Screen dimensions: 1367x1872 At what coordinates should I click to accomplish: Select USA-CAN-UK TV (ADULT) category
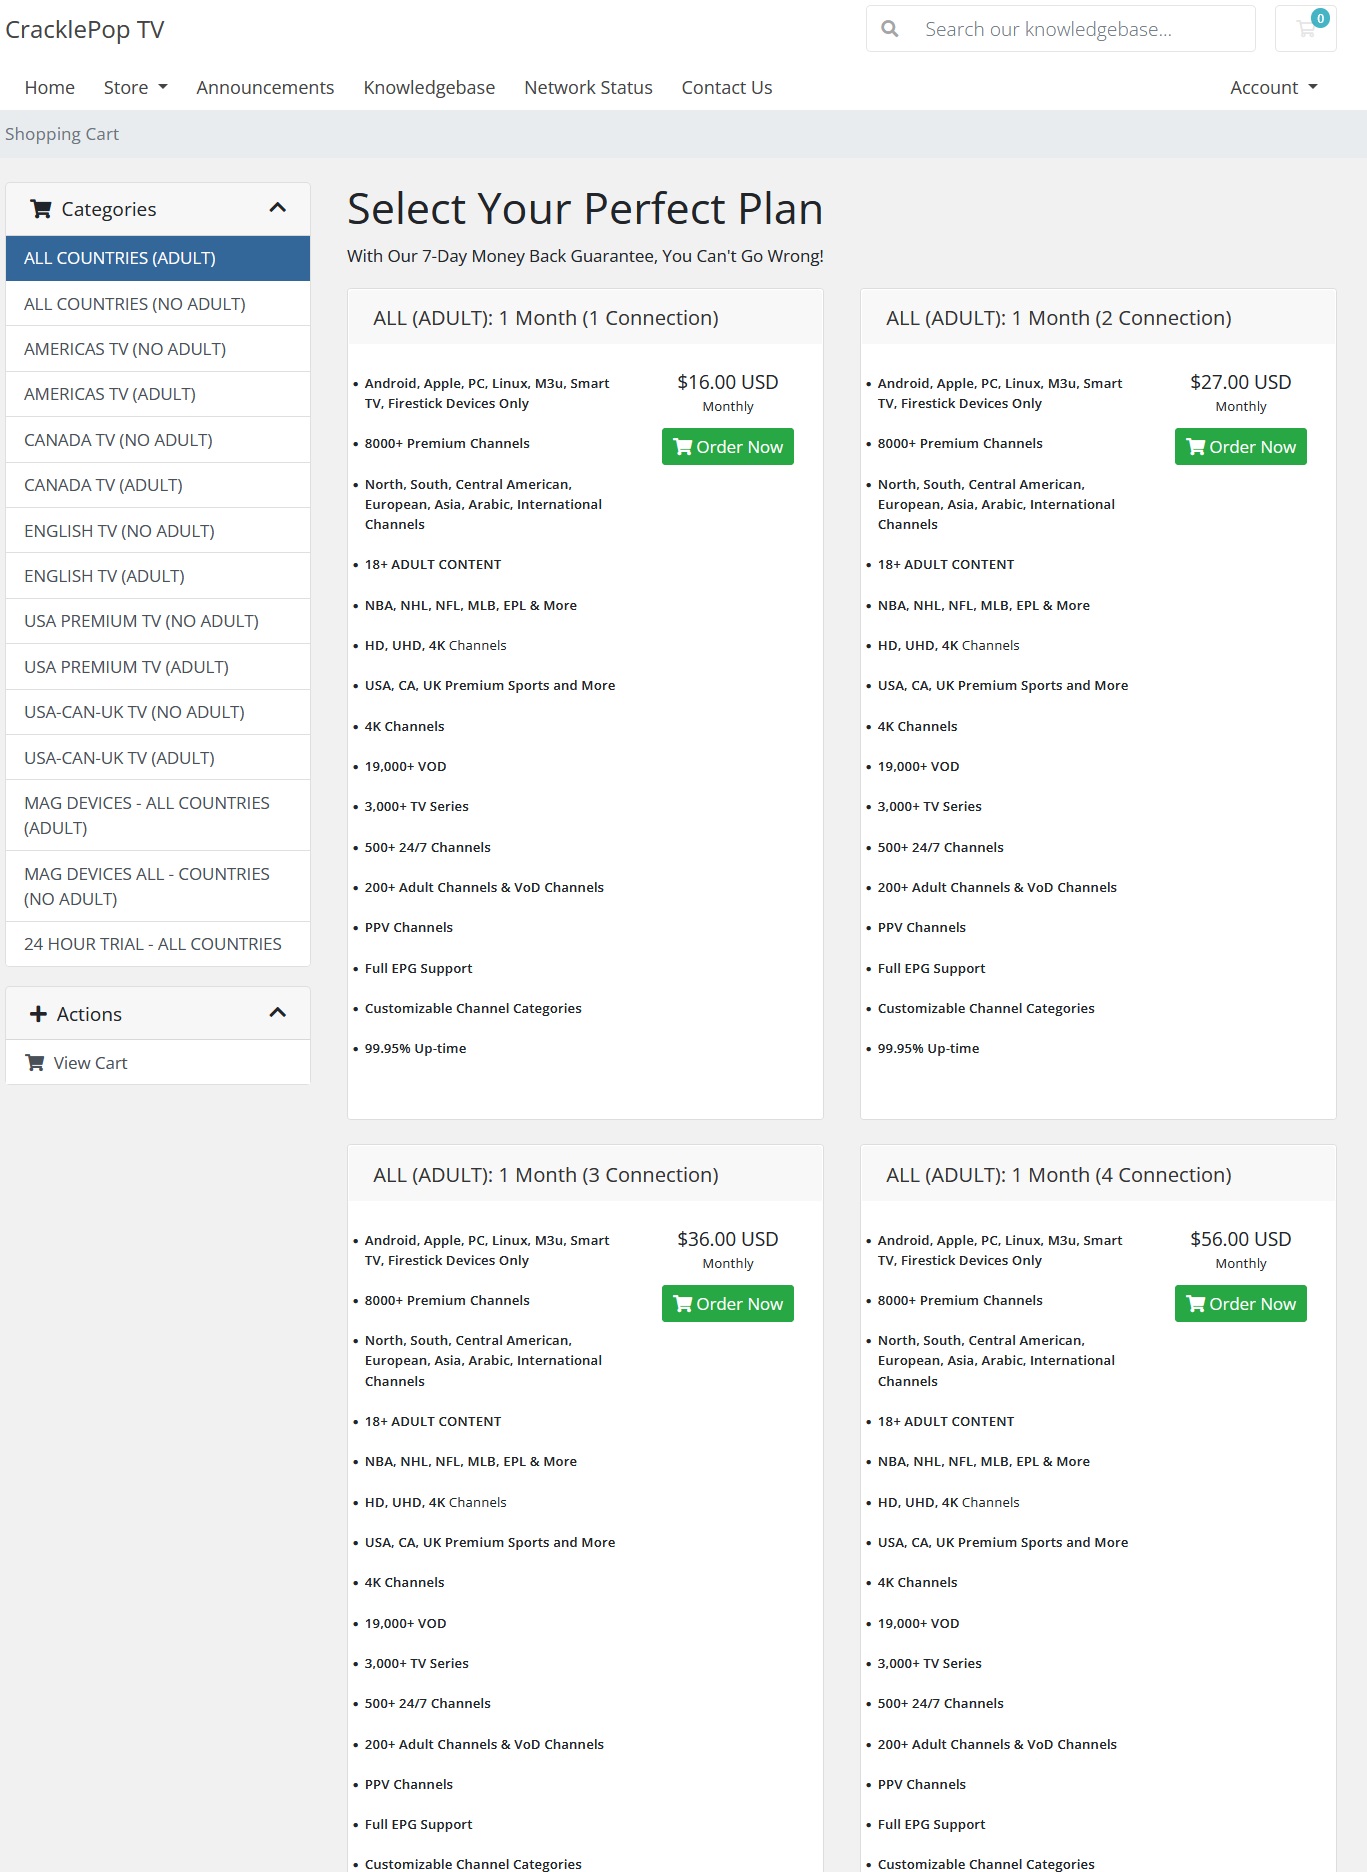[158, 758]
